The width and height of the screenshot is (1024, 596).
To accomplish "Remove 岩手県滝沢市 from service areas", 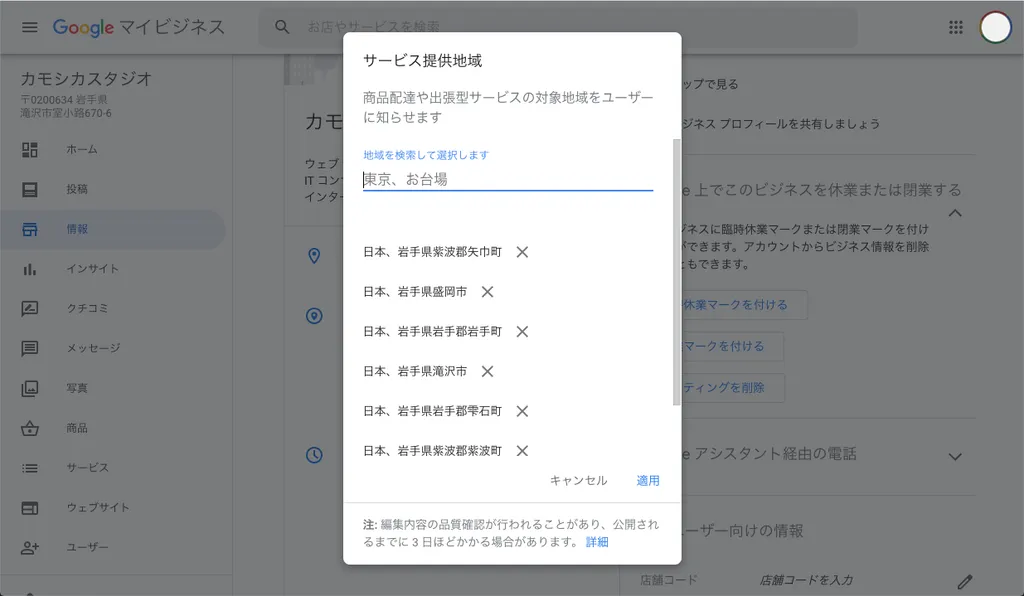I will tap(487, 371).
